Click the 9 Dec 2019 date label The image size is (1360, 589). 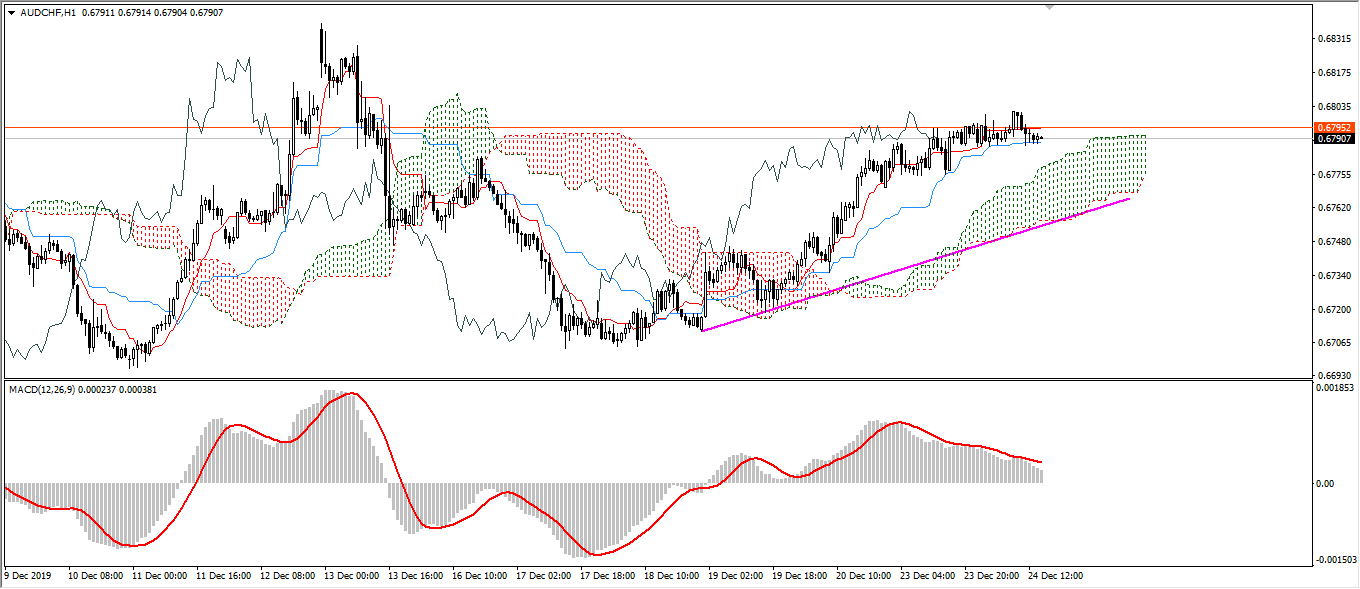(29, 577)
